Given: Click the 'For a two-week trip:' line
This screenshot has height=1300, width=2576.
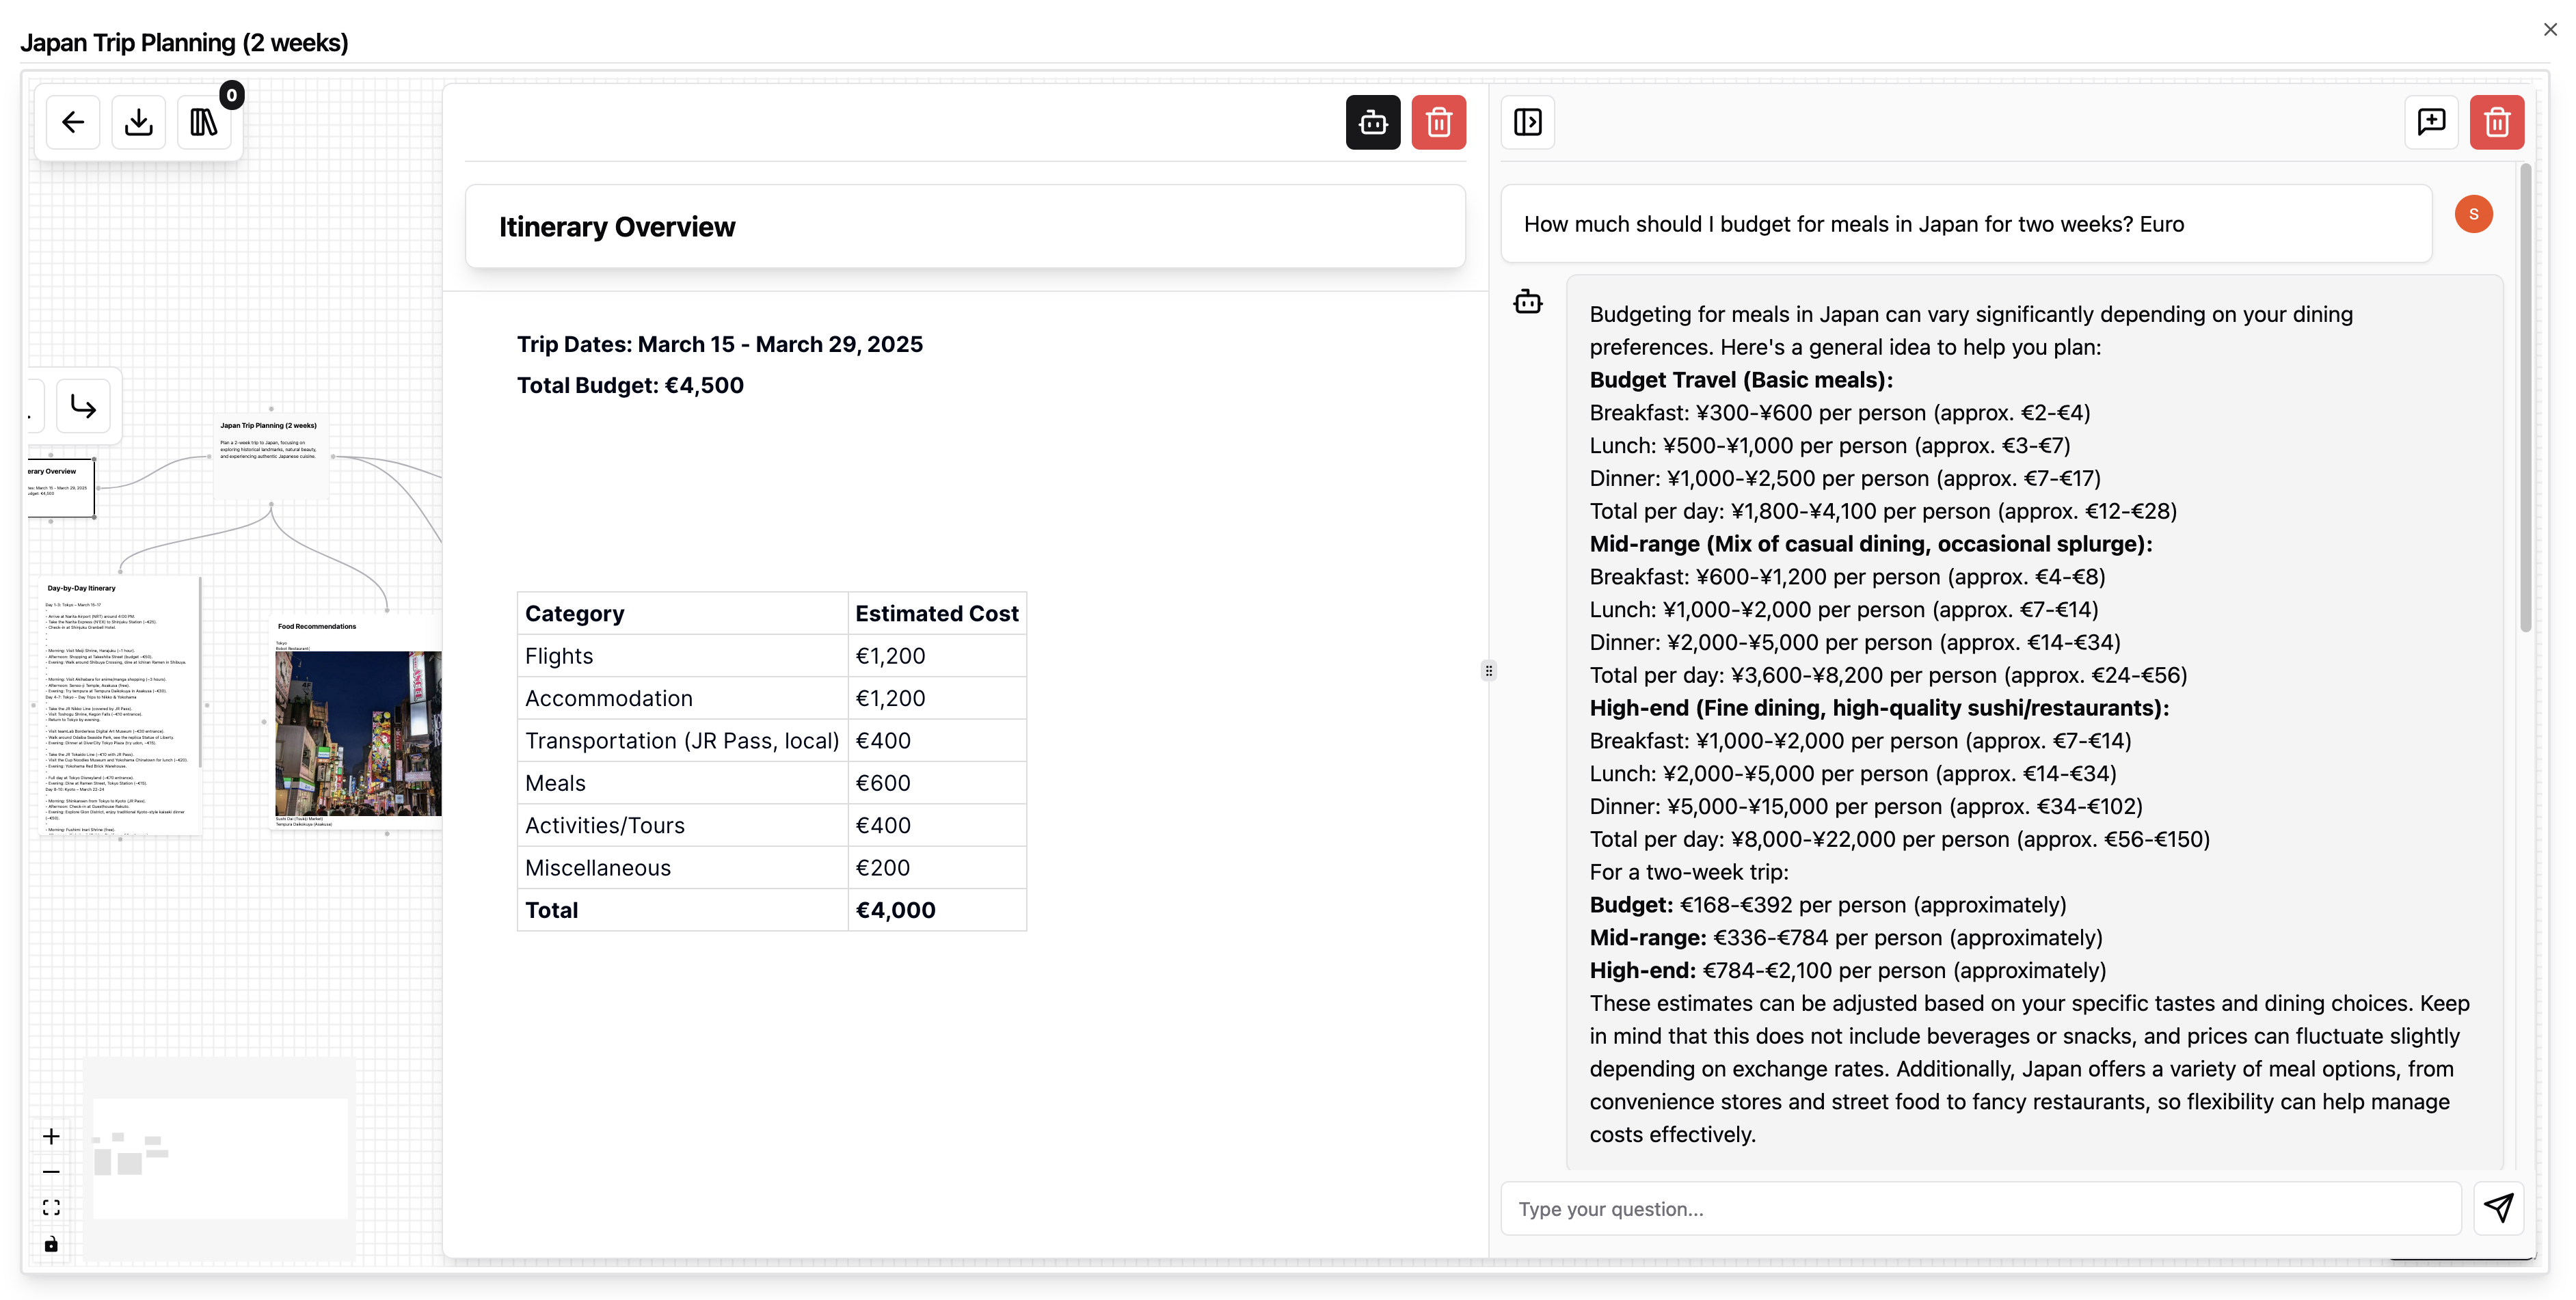Looking at the screenshot, I should 1689,872.
